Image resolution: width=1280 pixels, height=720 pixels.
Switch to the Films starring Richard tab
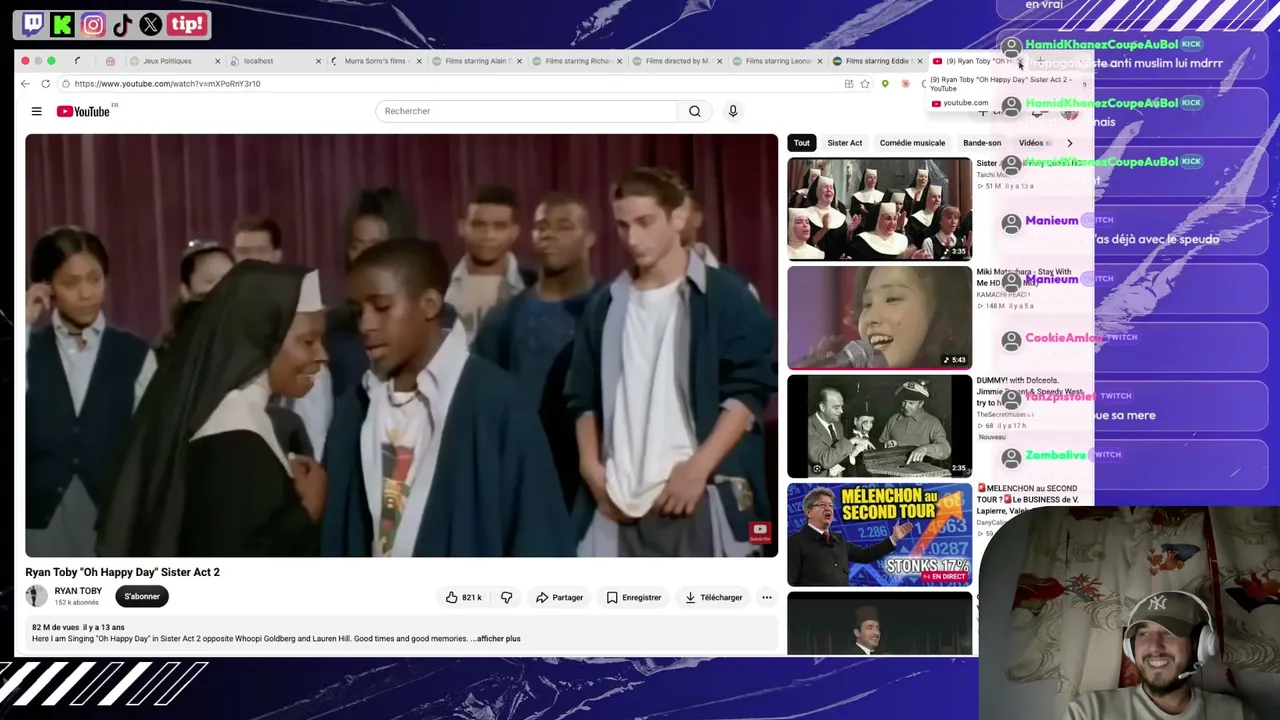(x=577, y=61)
